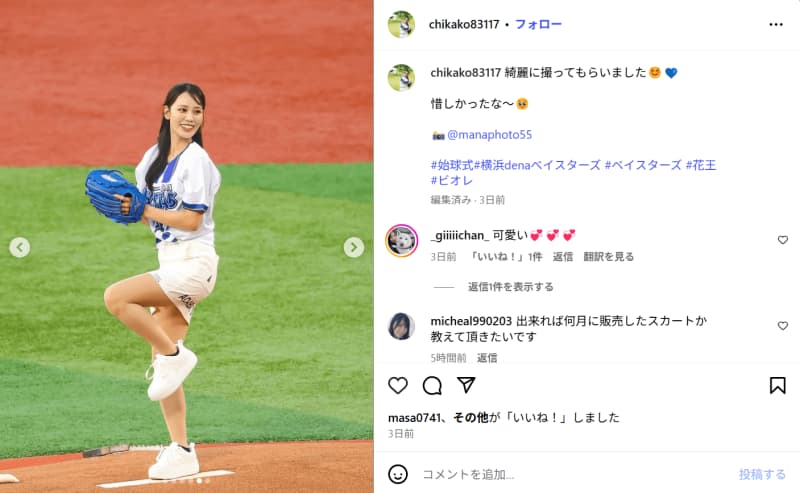Expand the 返信1件を表示する replies

[x=511, y=287]
